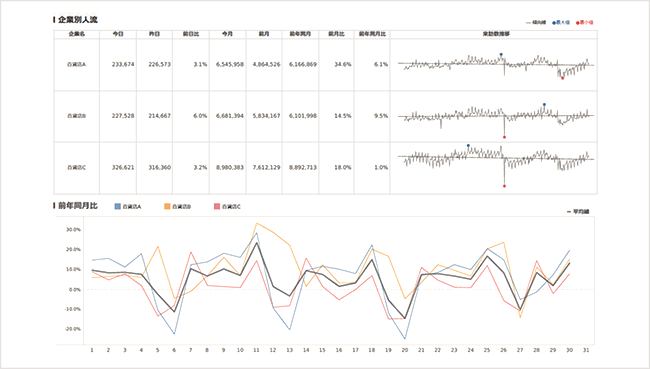650x369 pixels.
Task: Toggle the orange 百貨店B series swatch
Action: point(167,206)
